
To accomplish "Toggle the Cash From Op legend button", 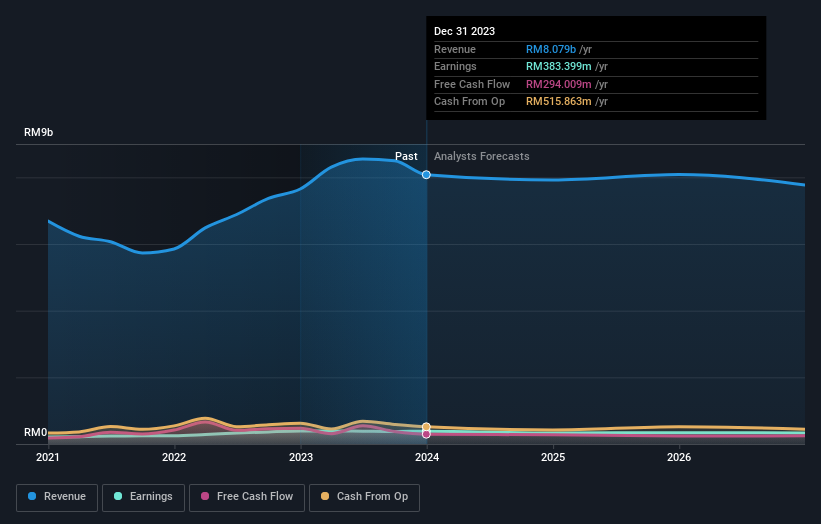I will [x=364, y=497].
